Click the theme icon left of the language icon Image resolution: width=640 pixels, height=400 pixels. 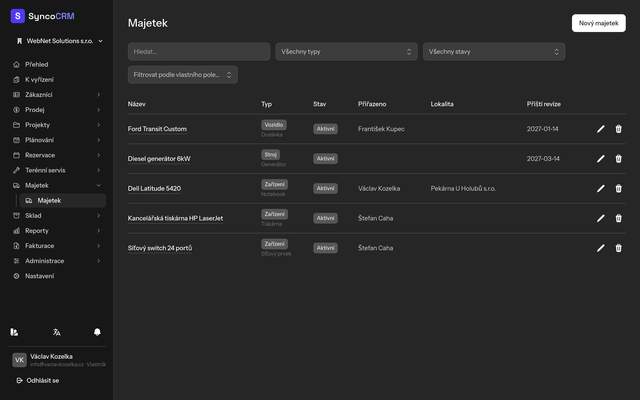[14, 332]
